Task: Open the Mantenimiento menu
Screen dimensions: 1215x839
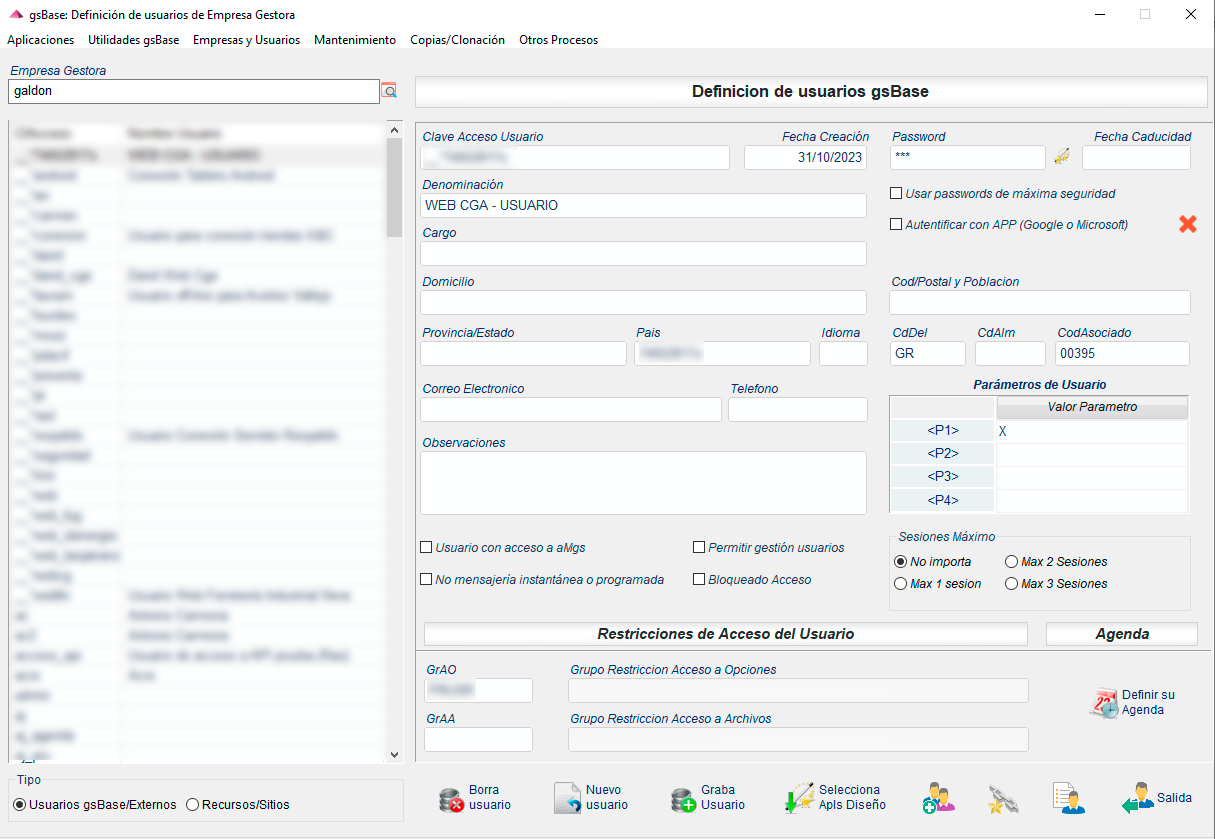Action: click(x=355, y=40)
